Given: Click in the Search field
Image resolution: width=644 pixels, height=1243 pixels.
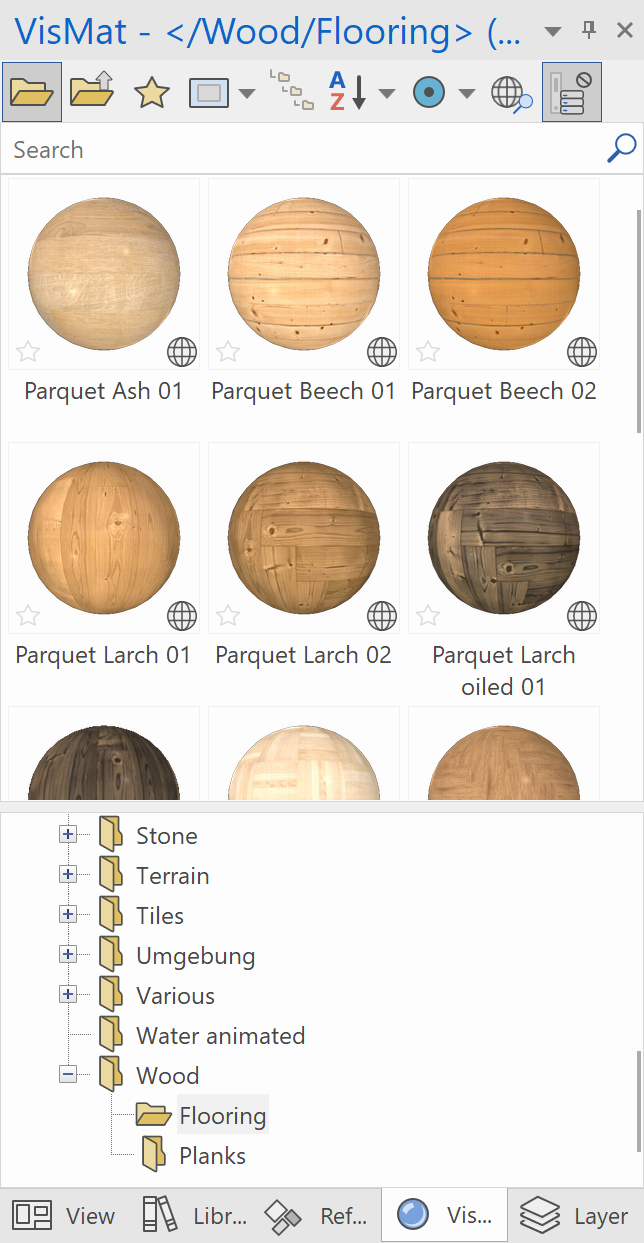Looking at the screenshot, I should click(300, 150).
